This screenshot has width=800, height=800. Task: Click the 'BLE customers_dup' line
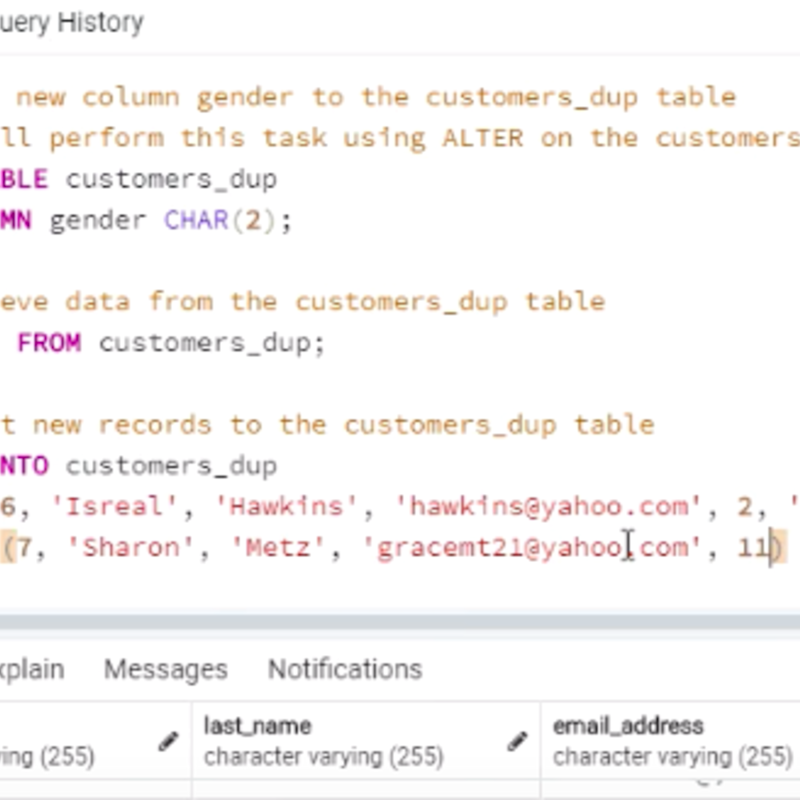pyautogui.click(x=138, y=180)
